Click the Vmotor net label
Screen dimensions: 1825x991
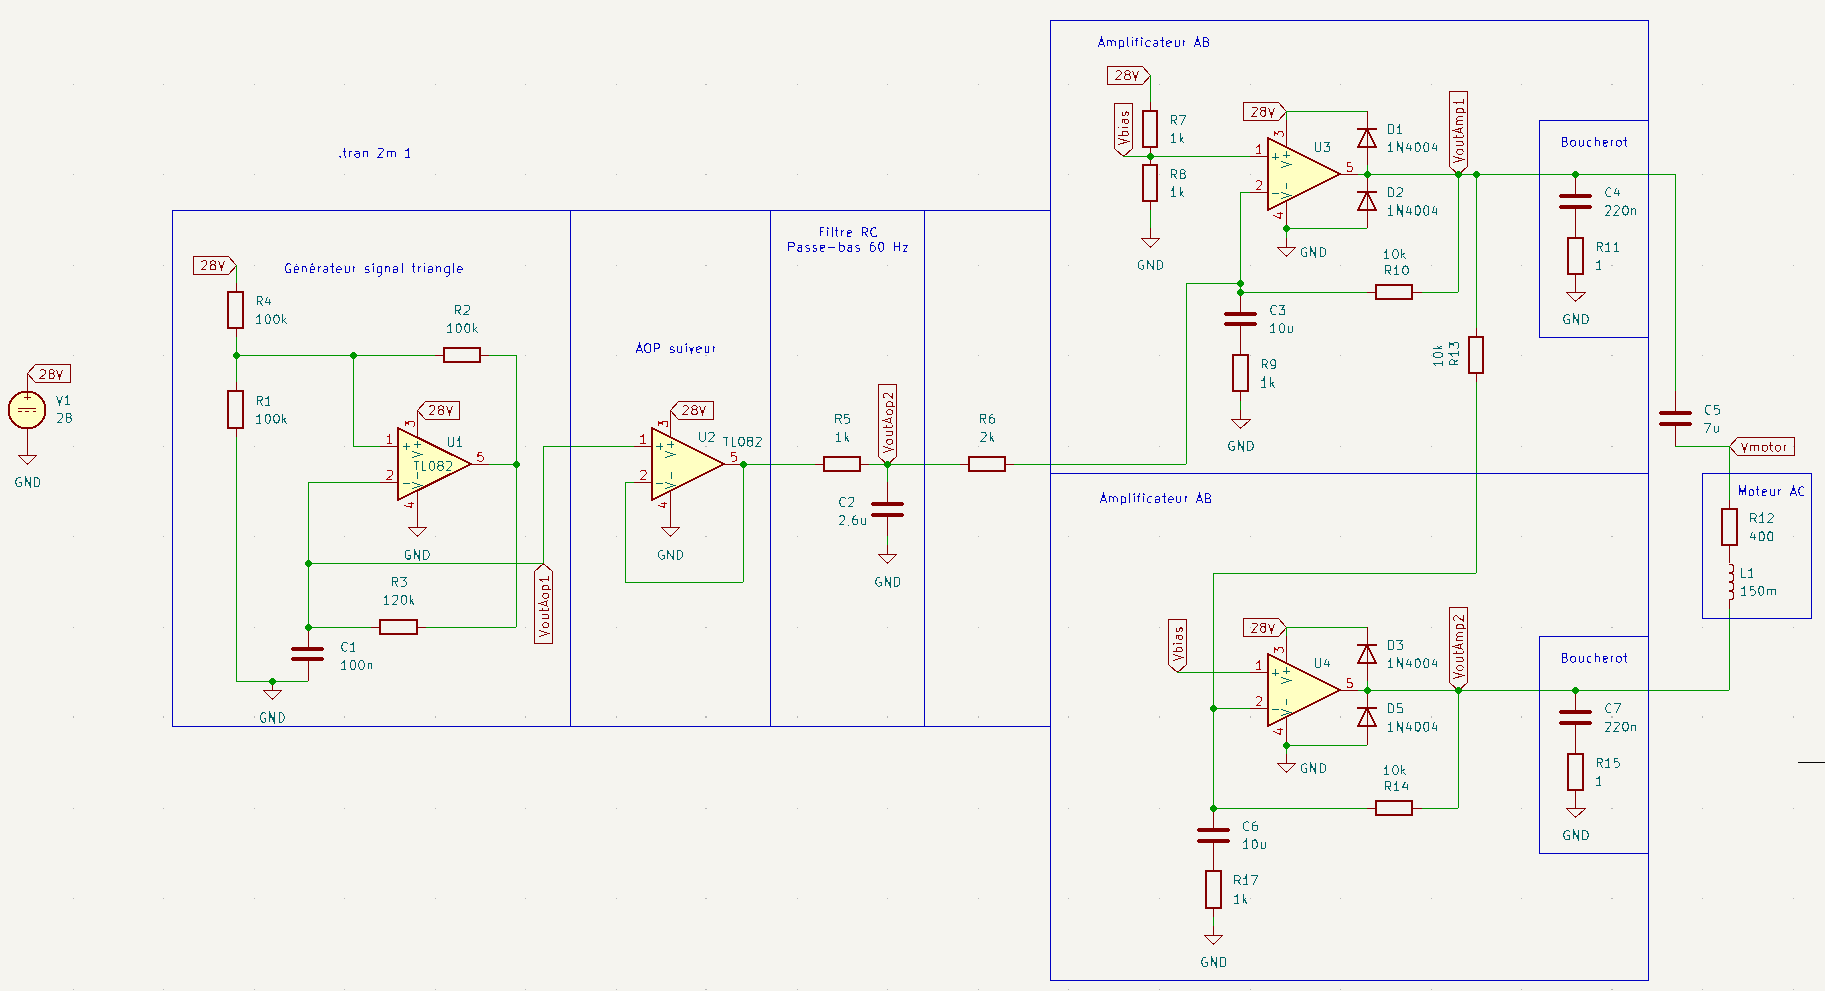[x=1762, y=447]
